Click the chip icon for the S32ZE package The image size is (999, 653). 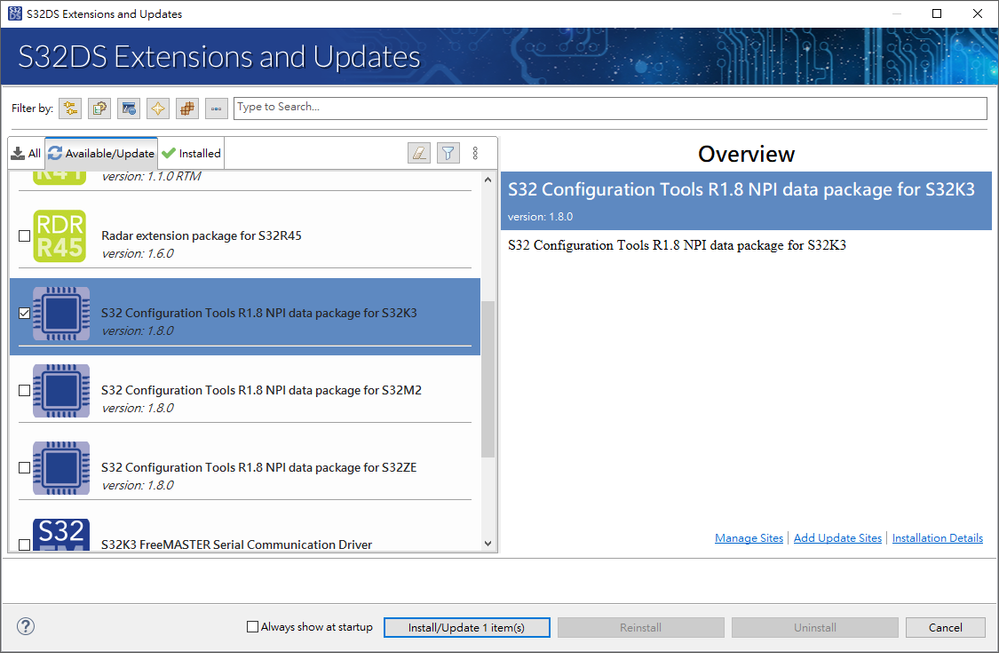[x=61, y=468]
